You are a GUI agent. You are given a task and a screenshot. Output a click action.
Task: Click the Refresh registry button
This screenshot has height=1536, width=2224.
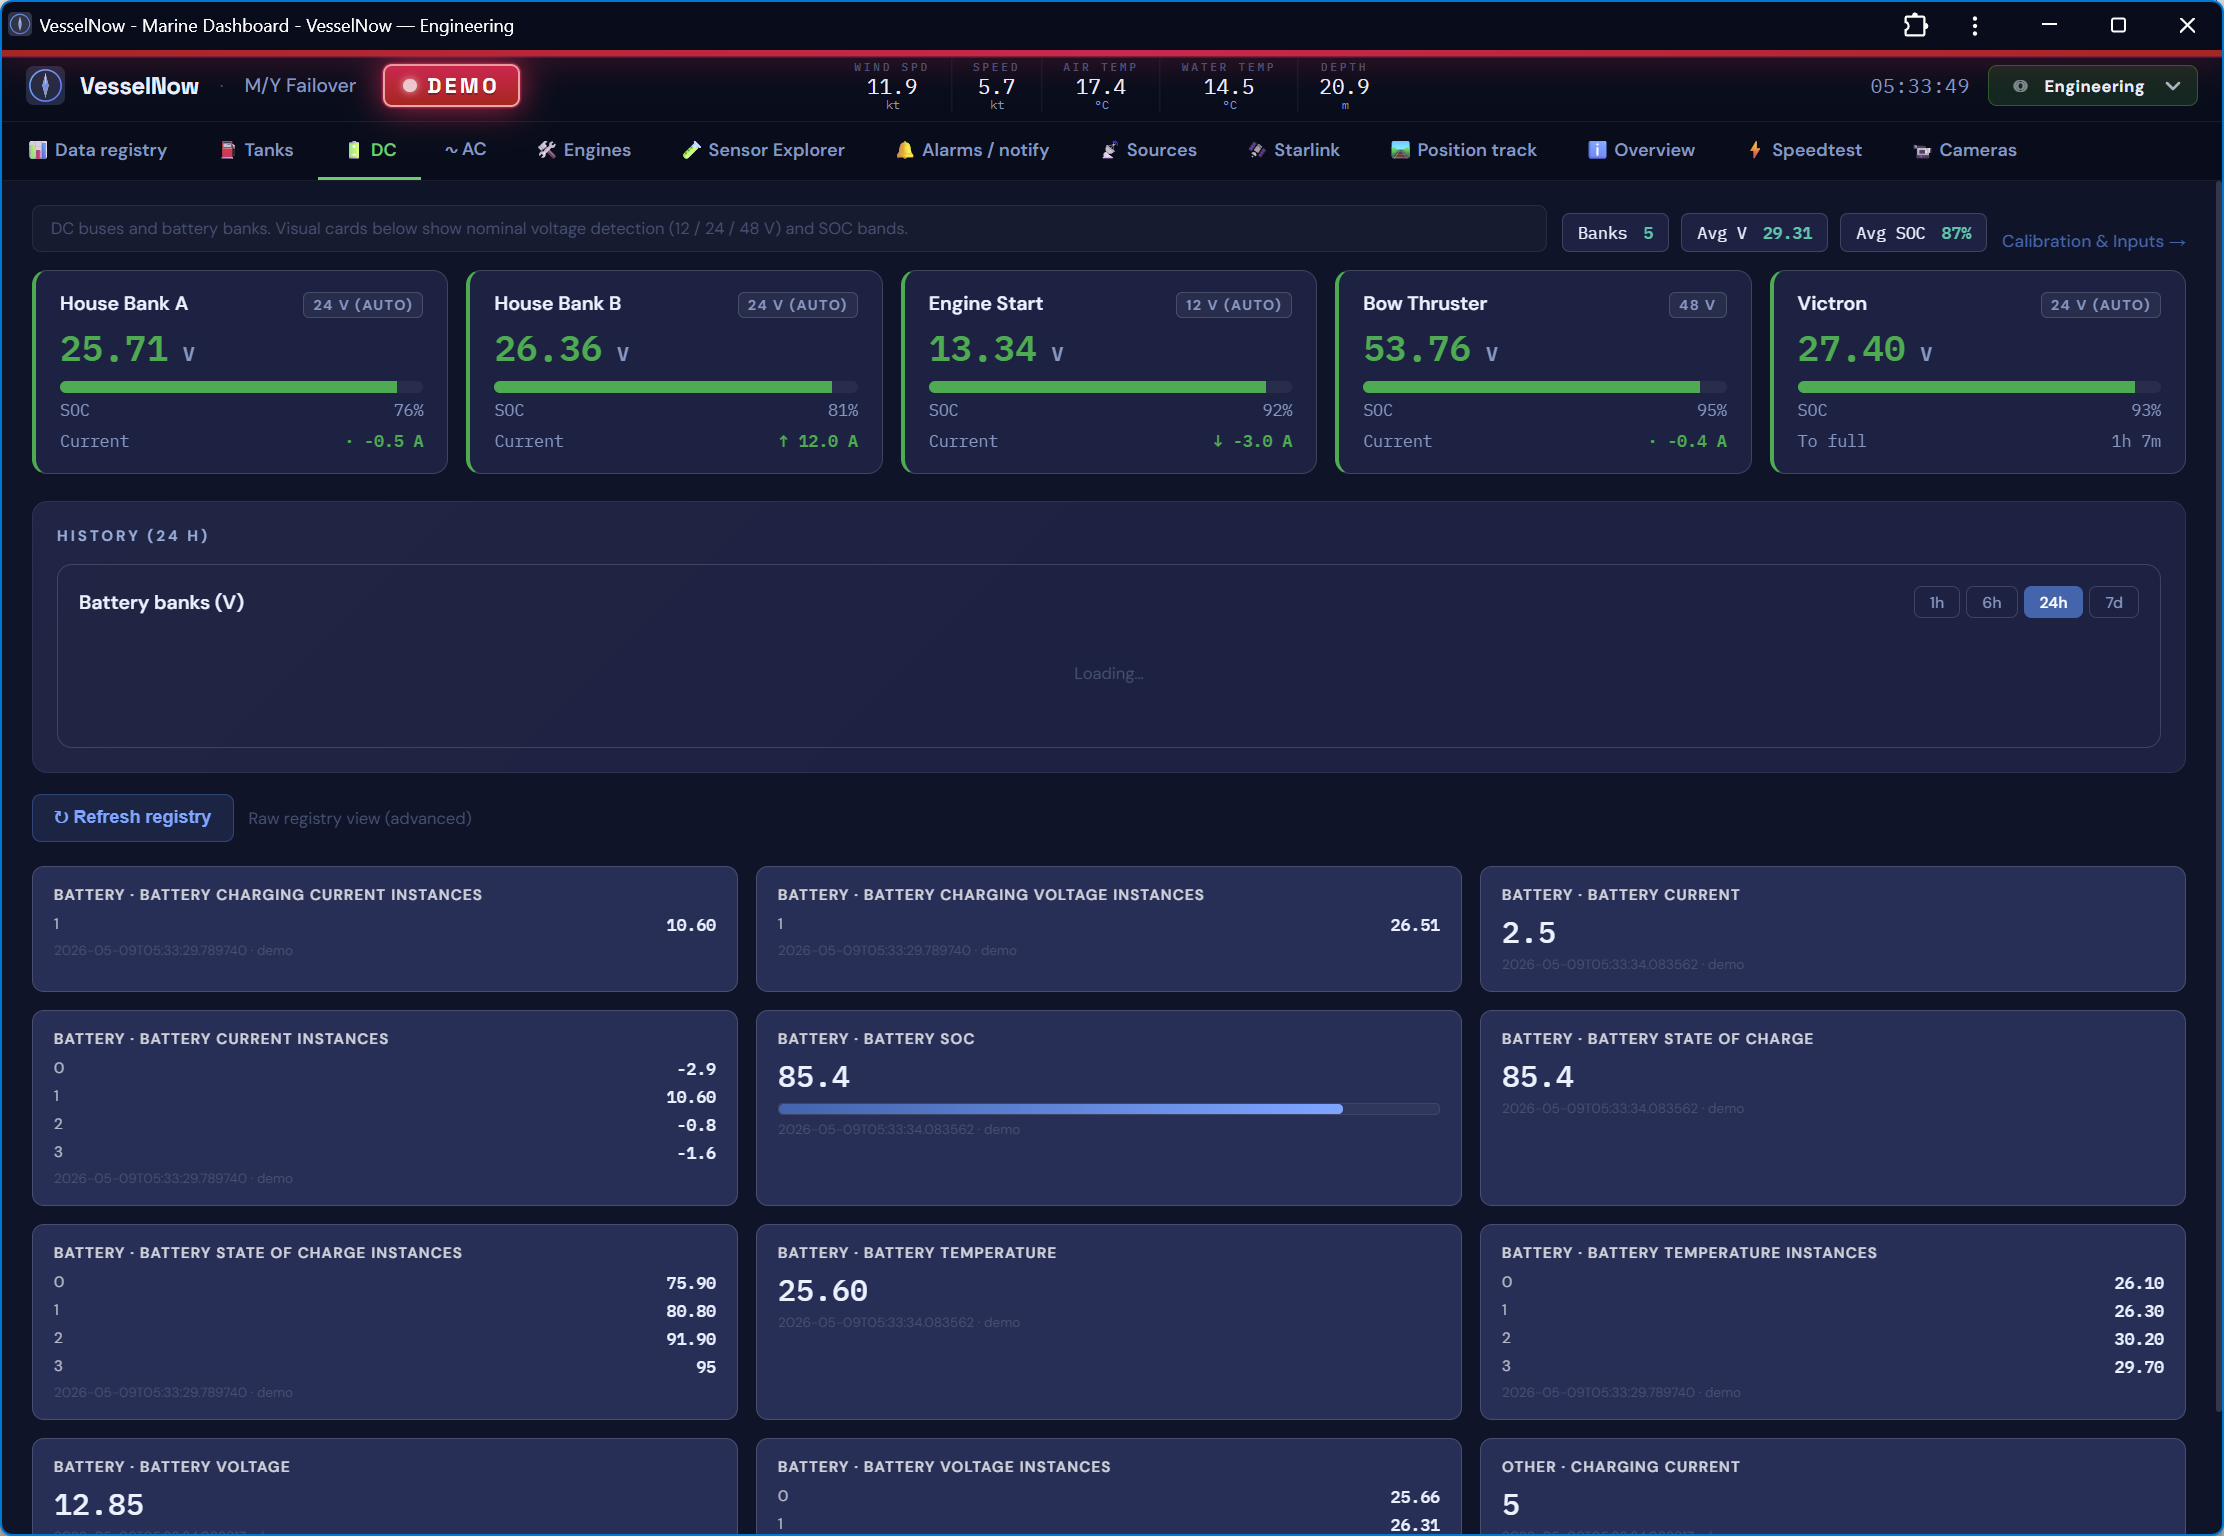(x=133, y=818)
